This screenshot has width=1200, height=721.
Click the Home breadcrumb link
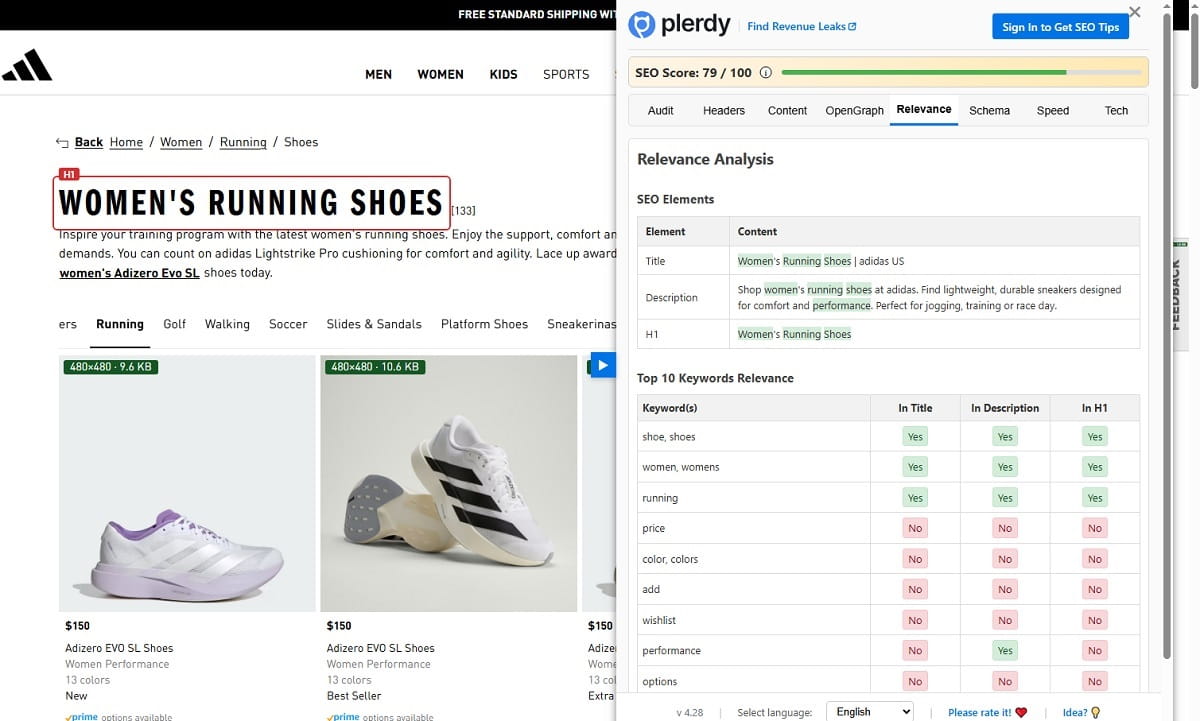125,142
